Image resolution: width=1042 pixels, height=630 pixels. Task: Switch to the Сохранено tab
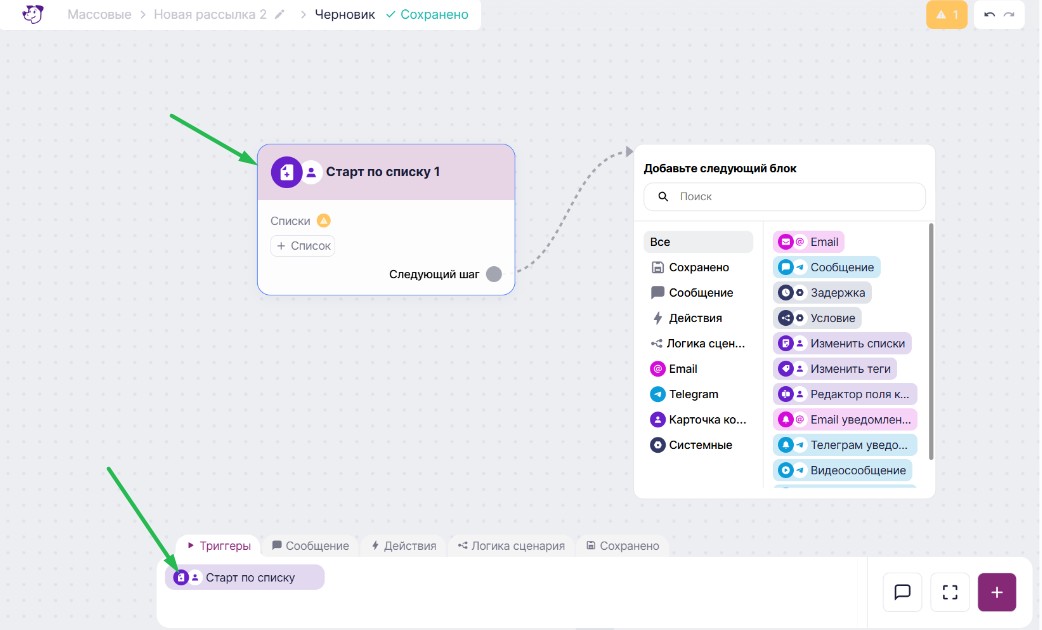tap(623, 546)
